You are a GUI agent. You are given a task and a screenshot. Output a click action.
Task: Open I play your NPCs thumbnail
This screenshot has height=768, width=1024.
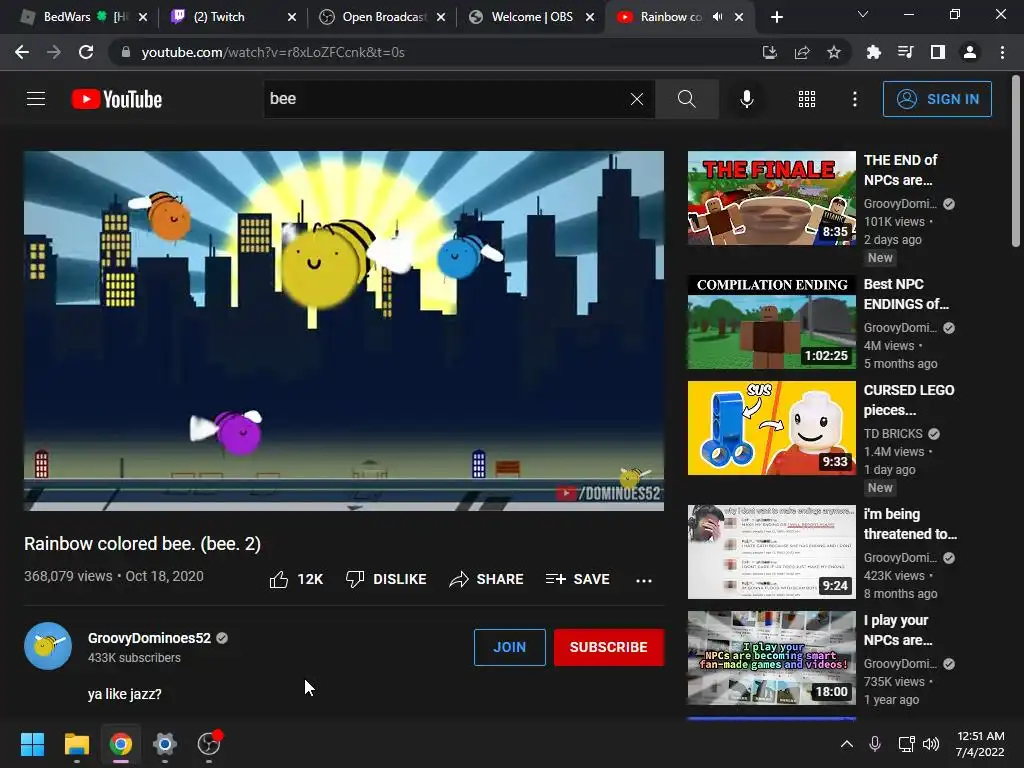771,658
